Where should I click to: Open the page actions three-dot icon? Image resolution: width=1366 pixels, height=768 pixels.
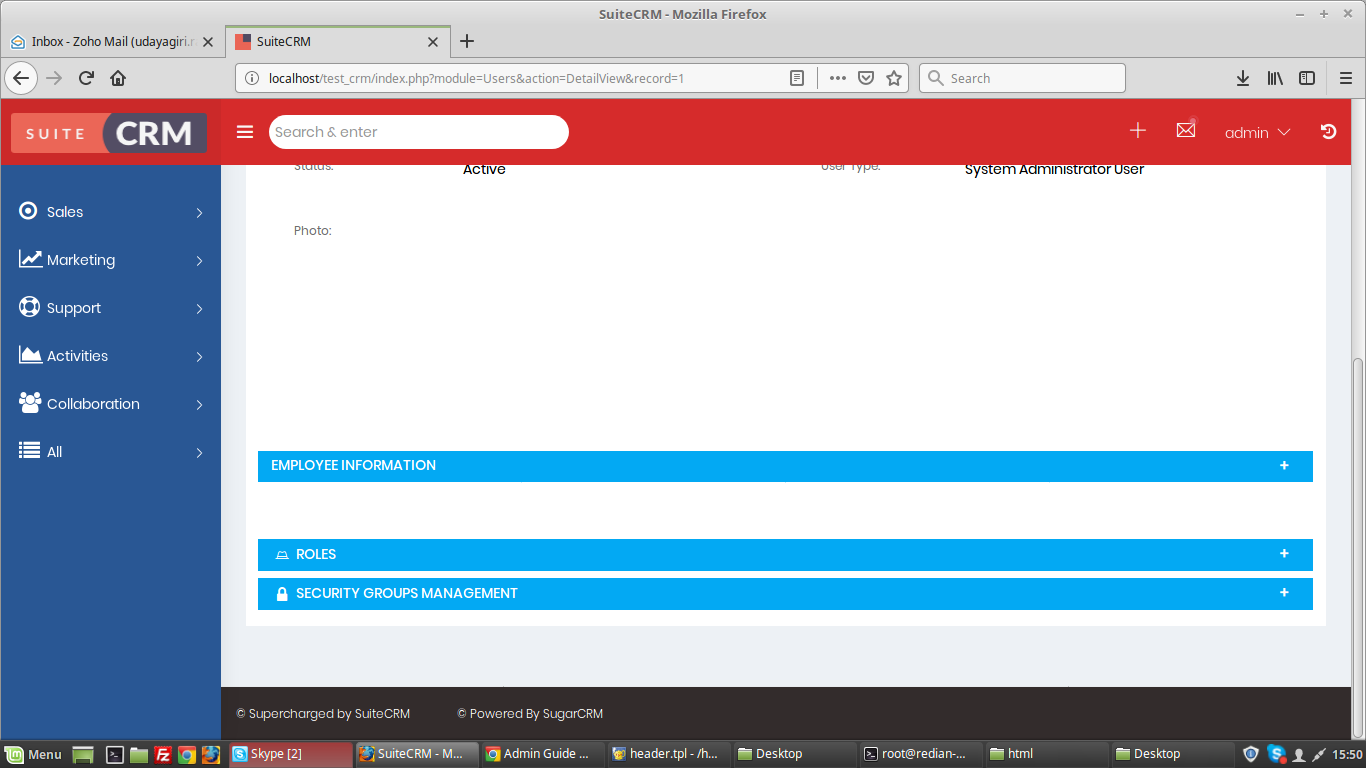pos(838,78)
